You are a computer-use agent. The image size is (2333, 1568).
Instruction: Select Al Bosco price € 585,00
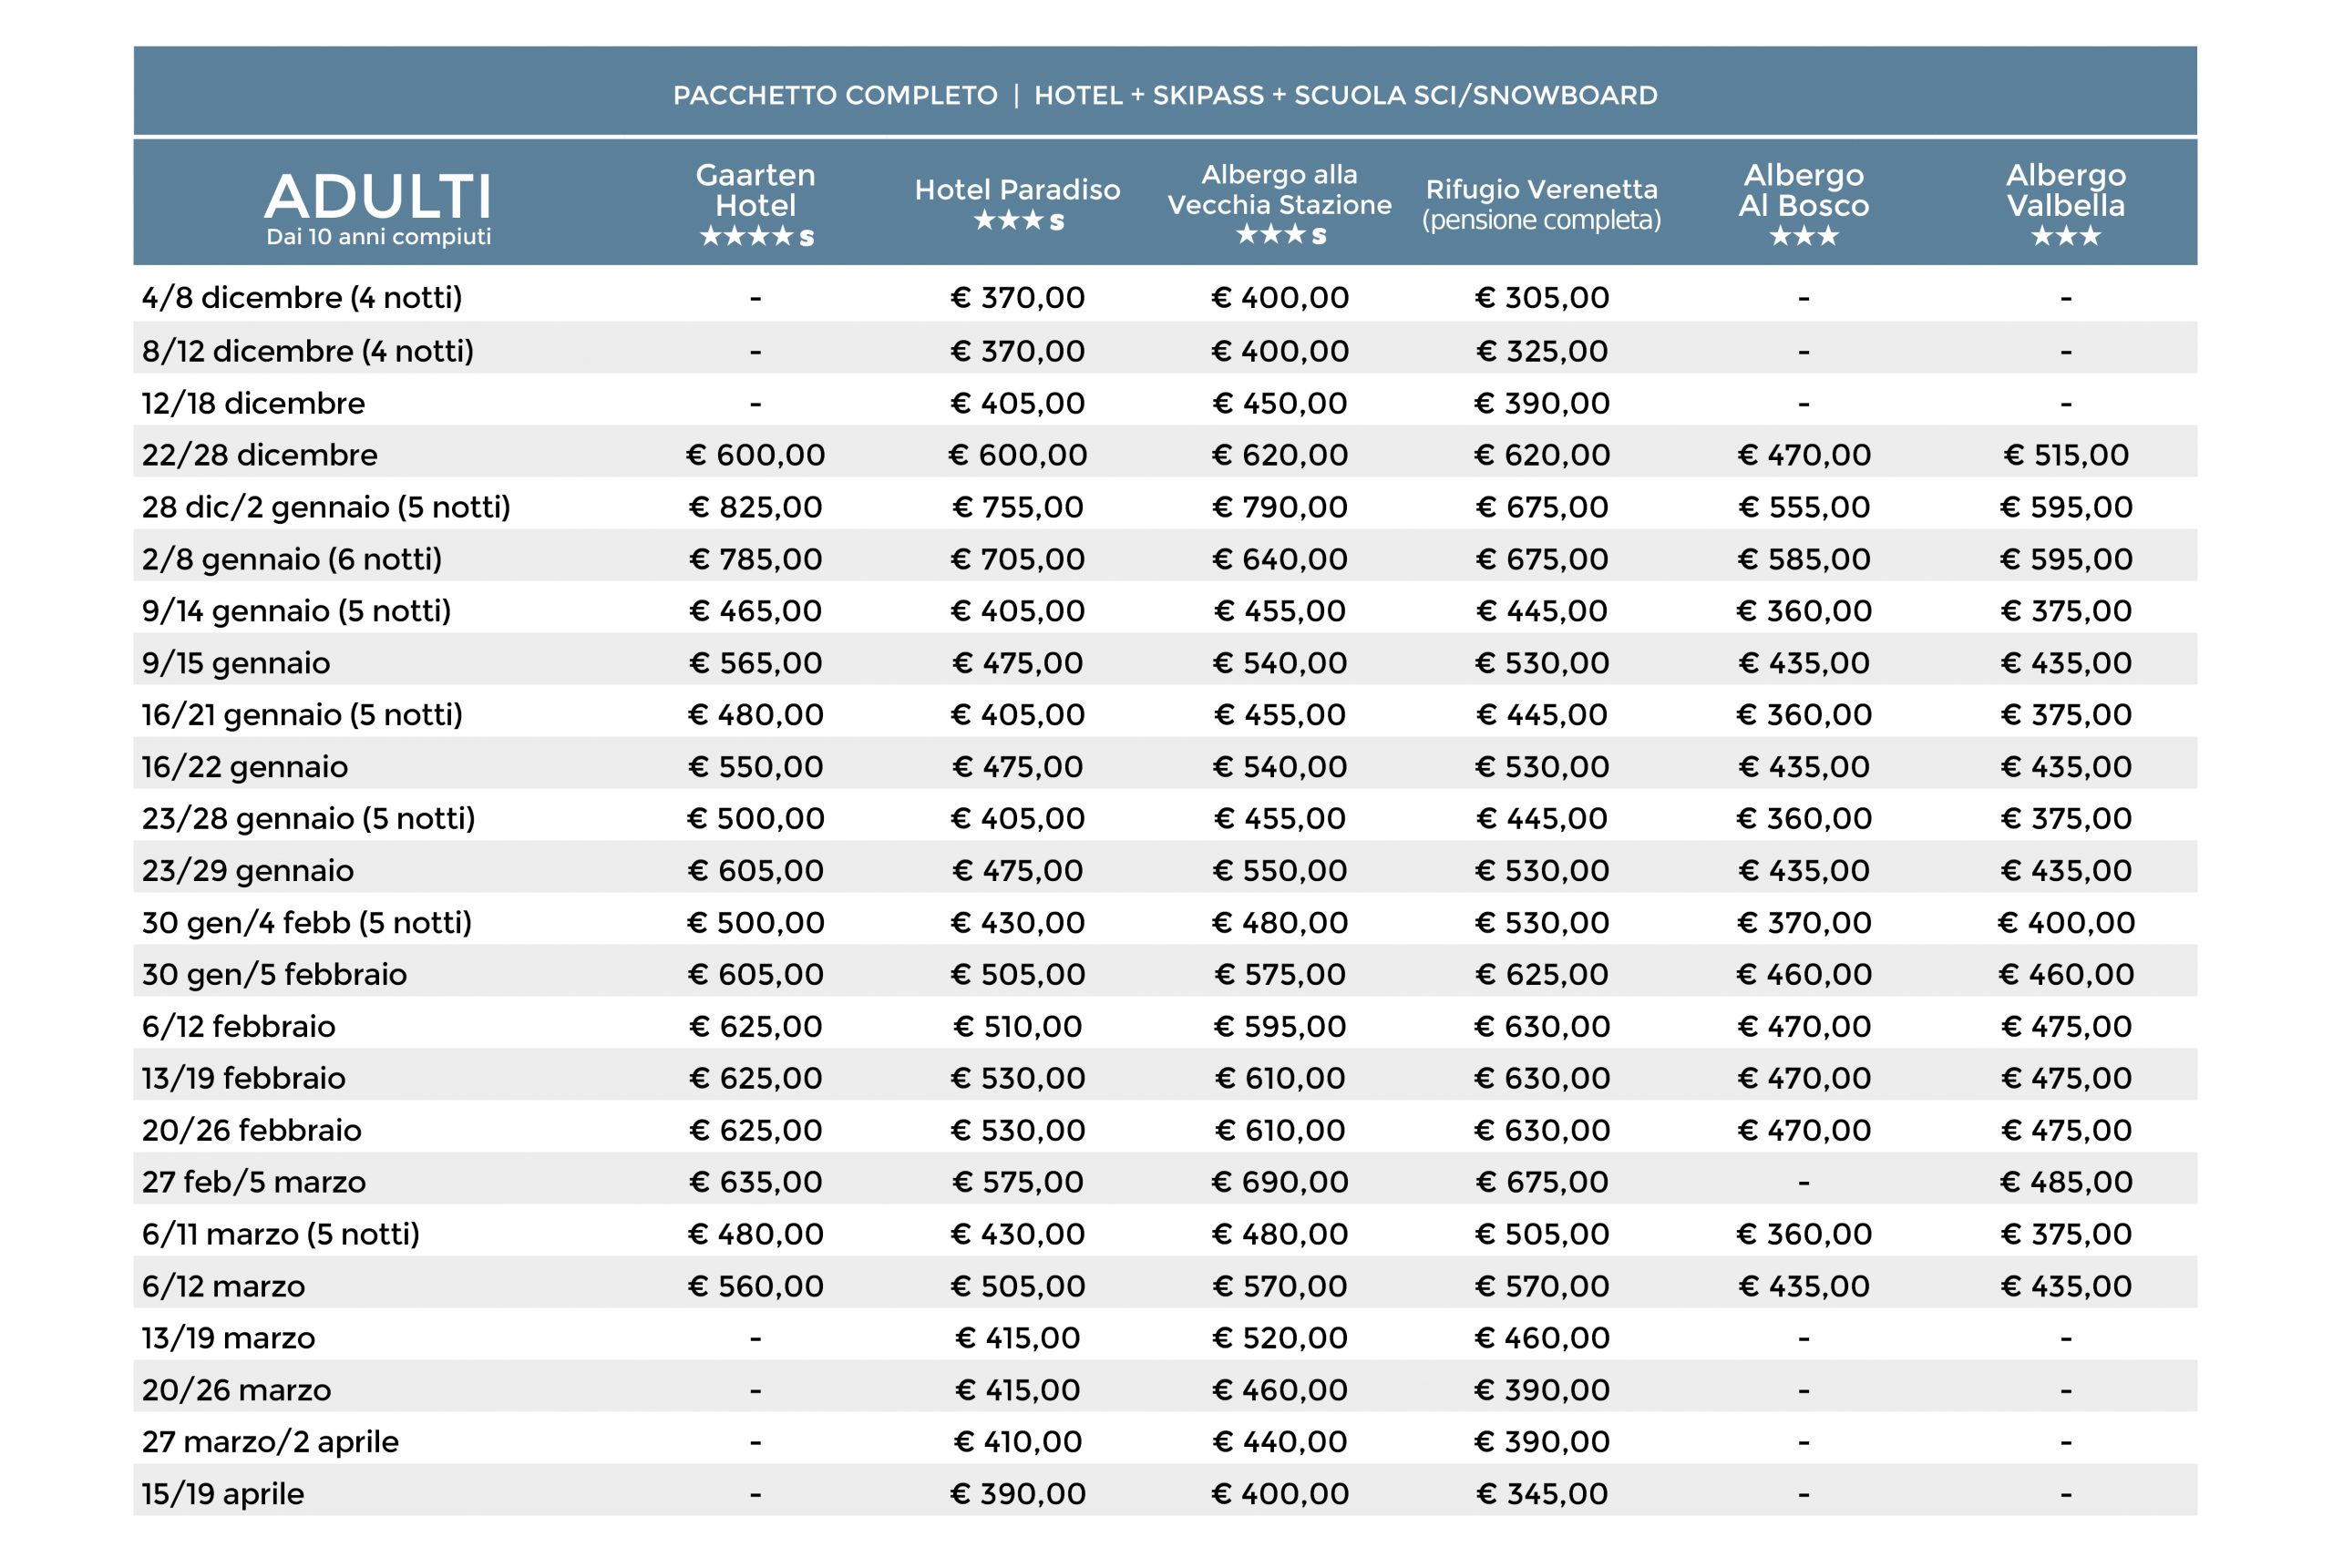click(x=1804, y=559)
